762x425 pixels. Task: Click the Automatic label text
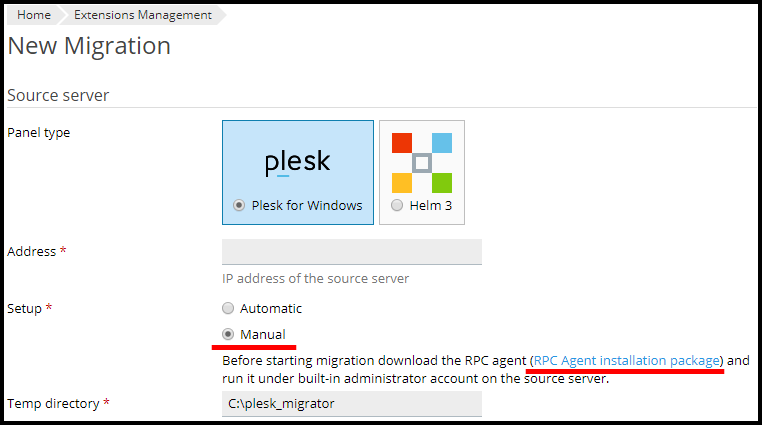270,309
